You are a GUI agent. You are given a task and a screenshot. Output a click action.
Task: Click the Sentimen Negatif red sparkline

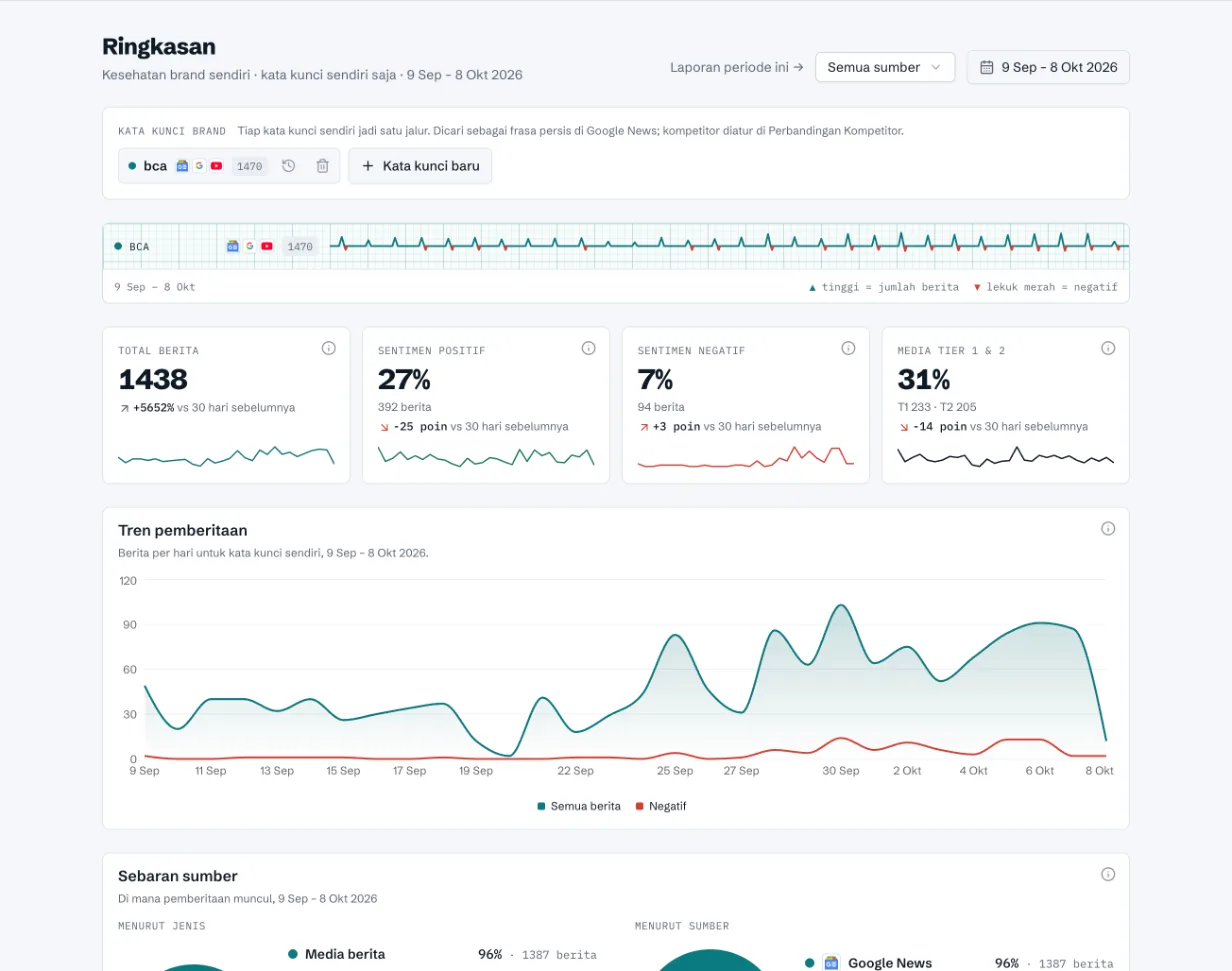click(x=746, y=457)
